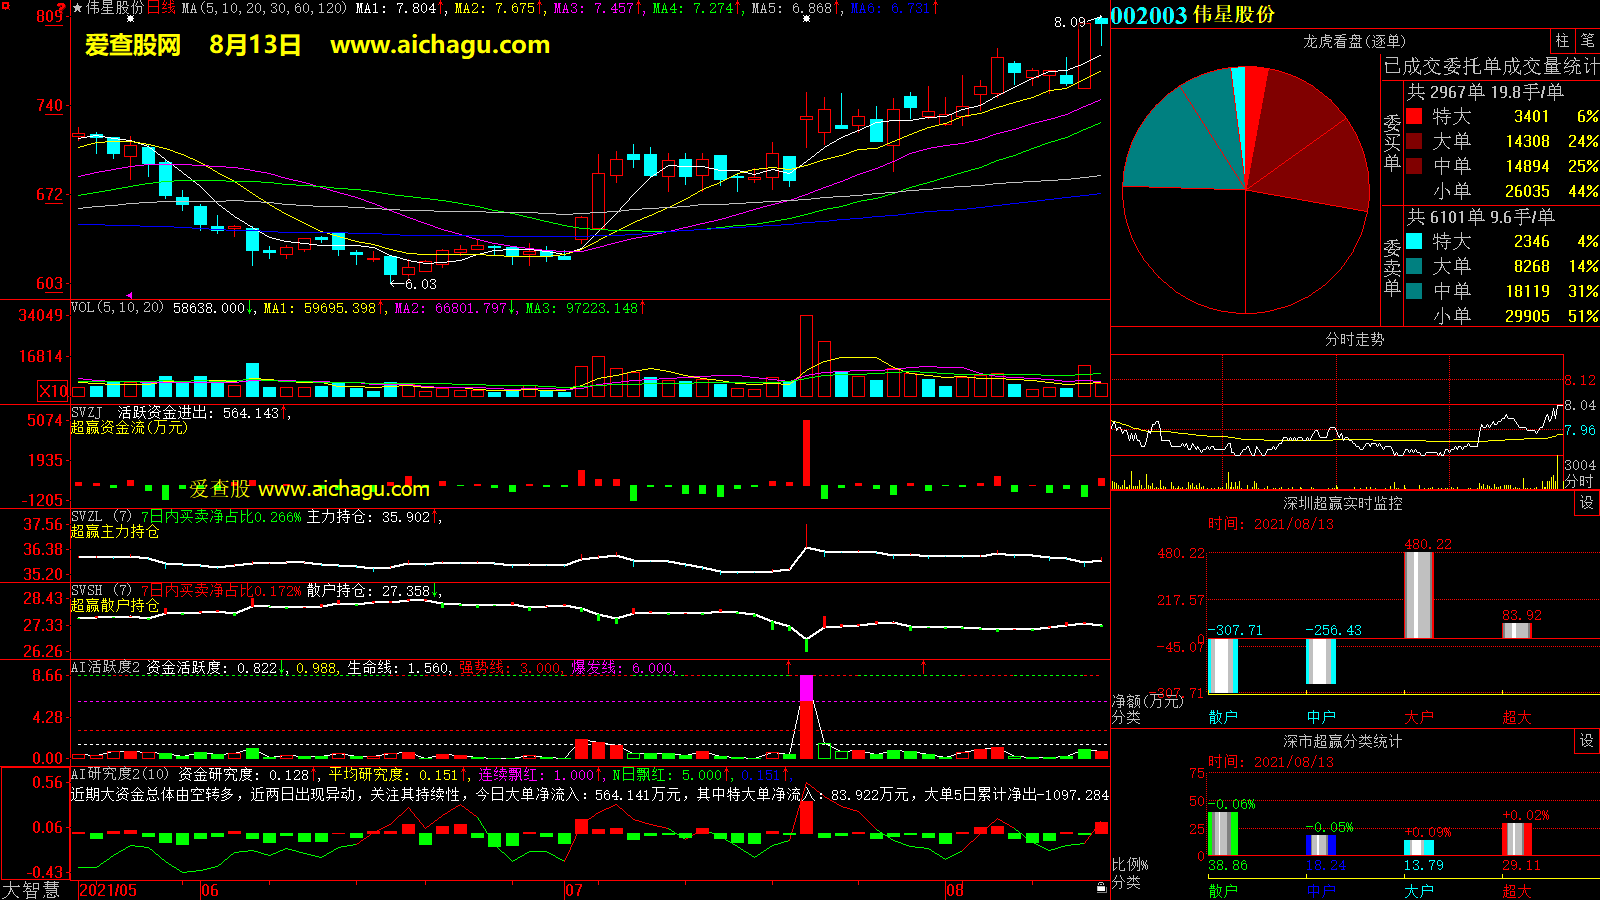This screenshot has height=900, width=1600.
Task: Switch to the 笔 tick view tab
Action: point(1587,41)
